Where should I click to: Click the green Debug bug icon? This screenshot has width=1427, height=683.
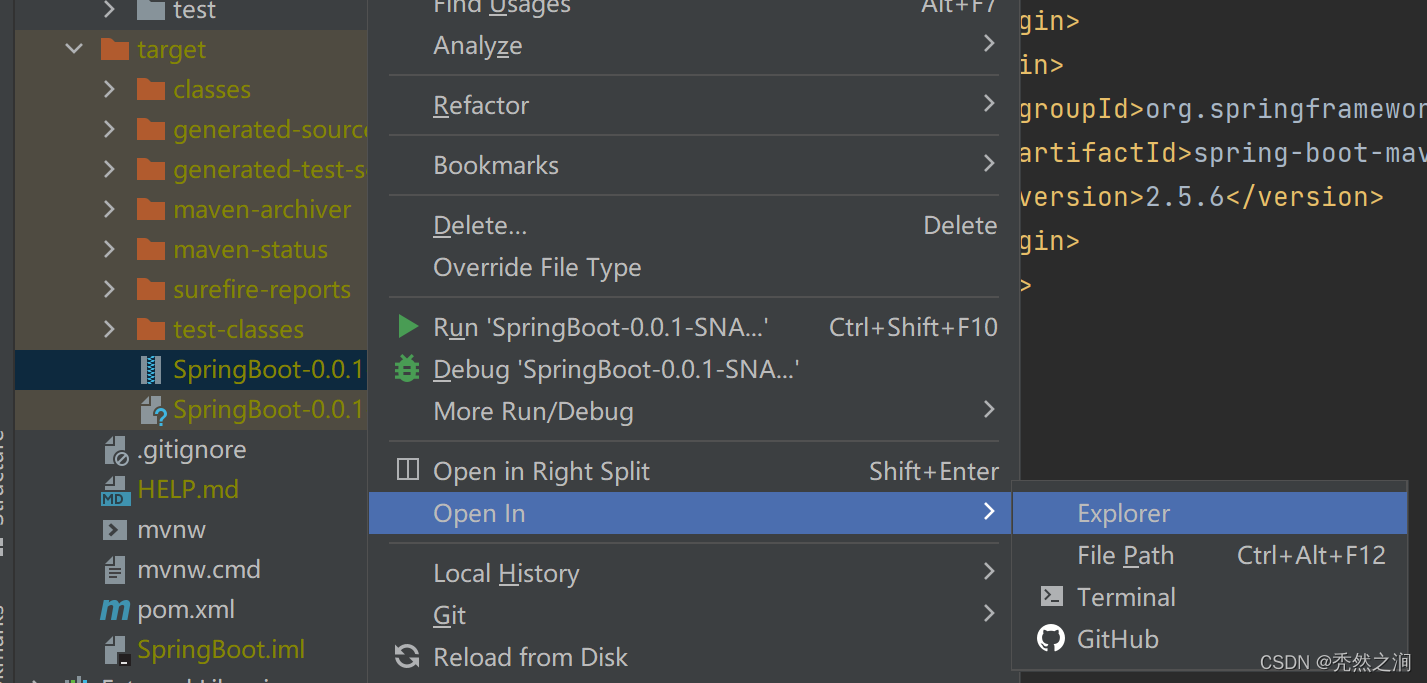click(407, 369)
